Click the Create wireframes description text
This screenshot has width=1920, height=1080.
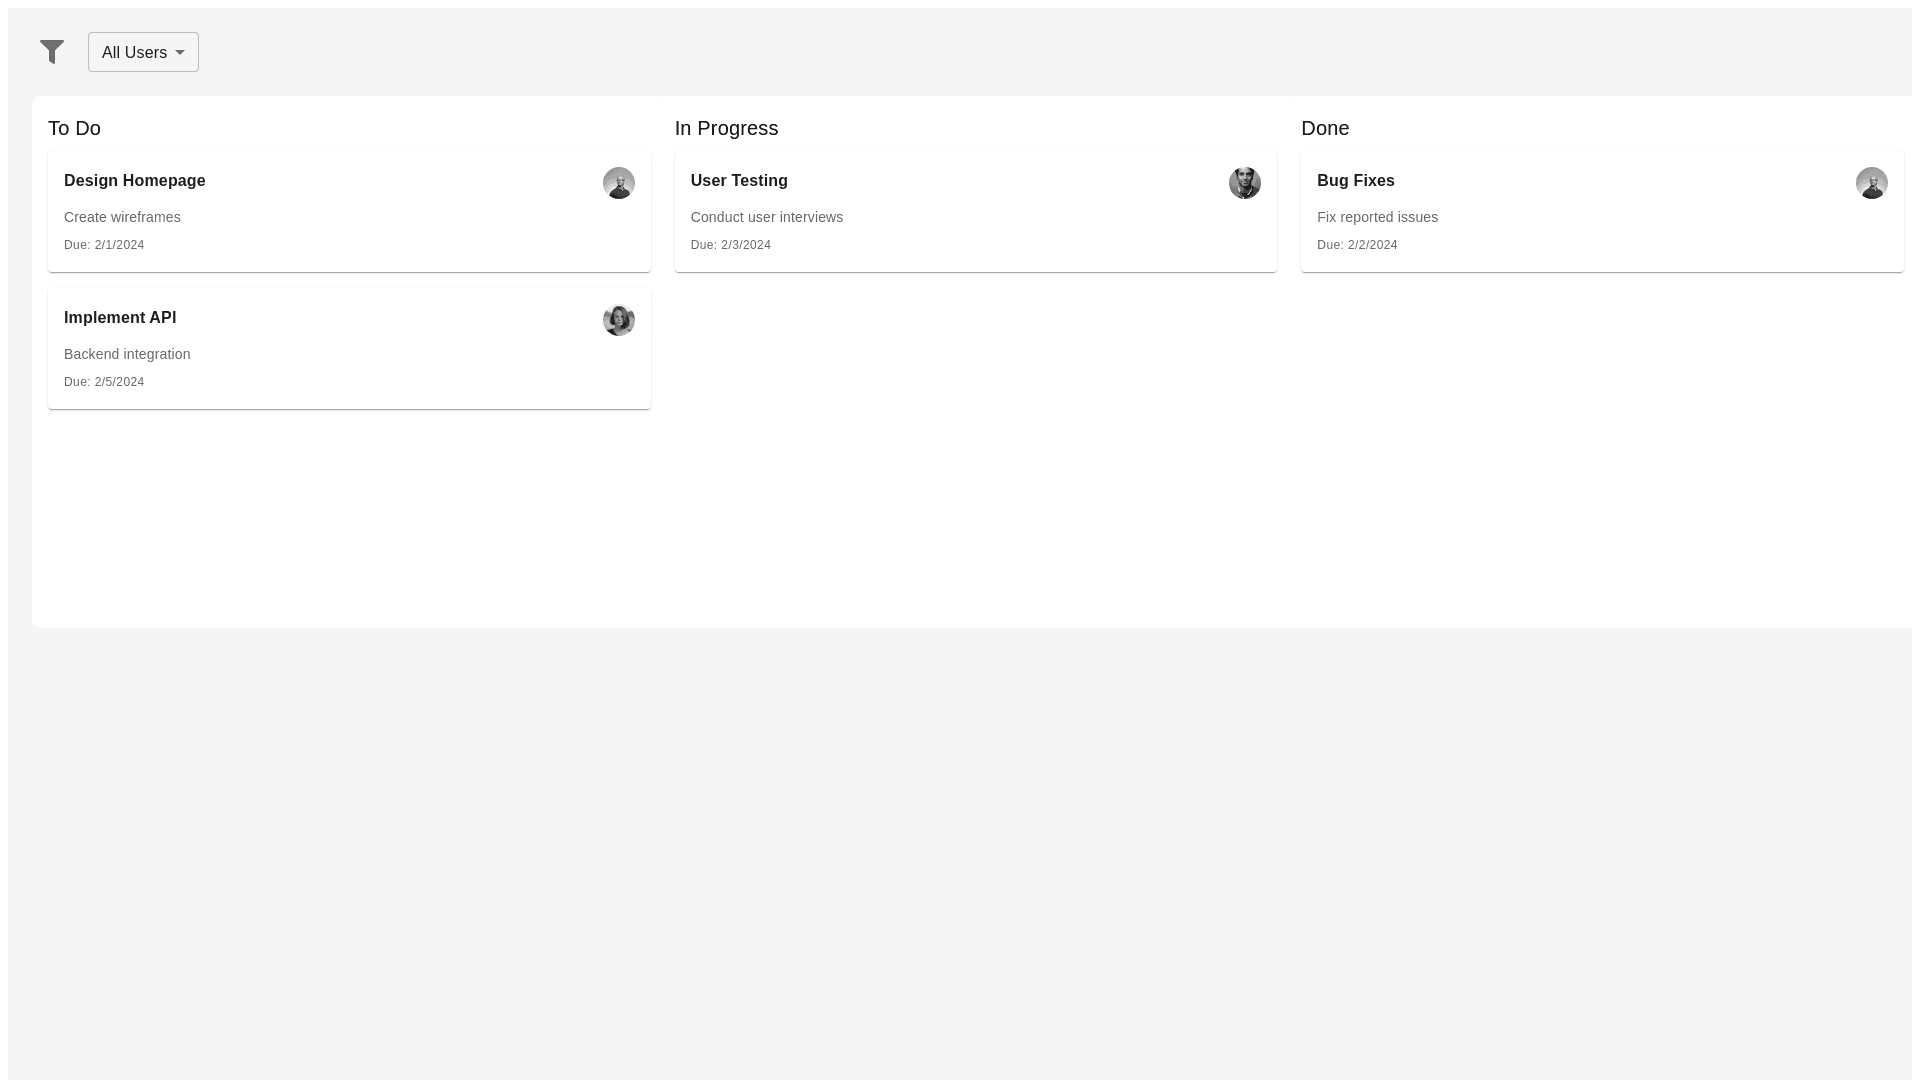pyautogui.click(x=122, y=217)
